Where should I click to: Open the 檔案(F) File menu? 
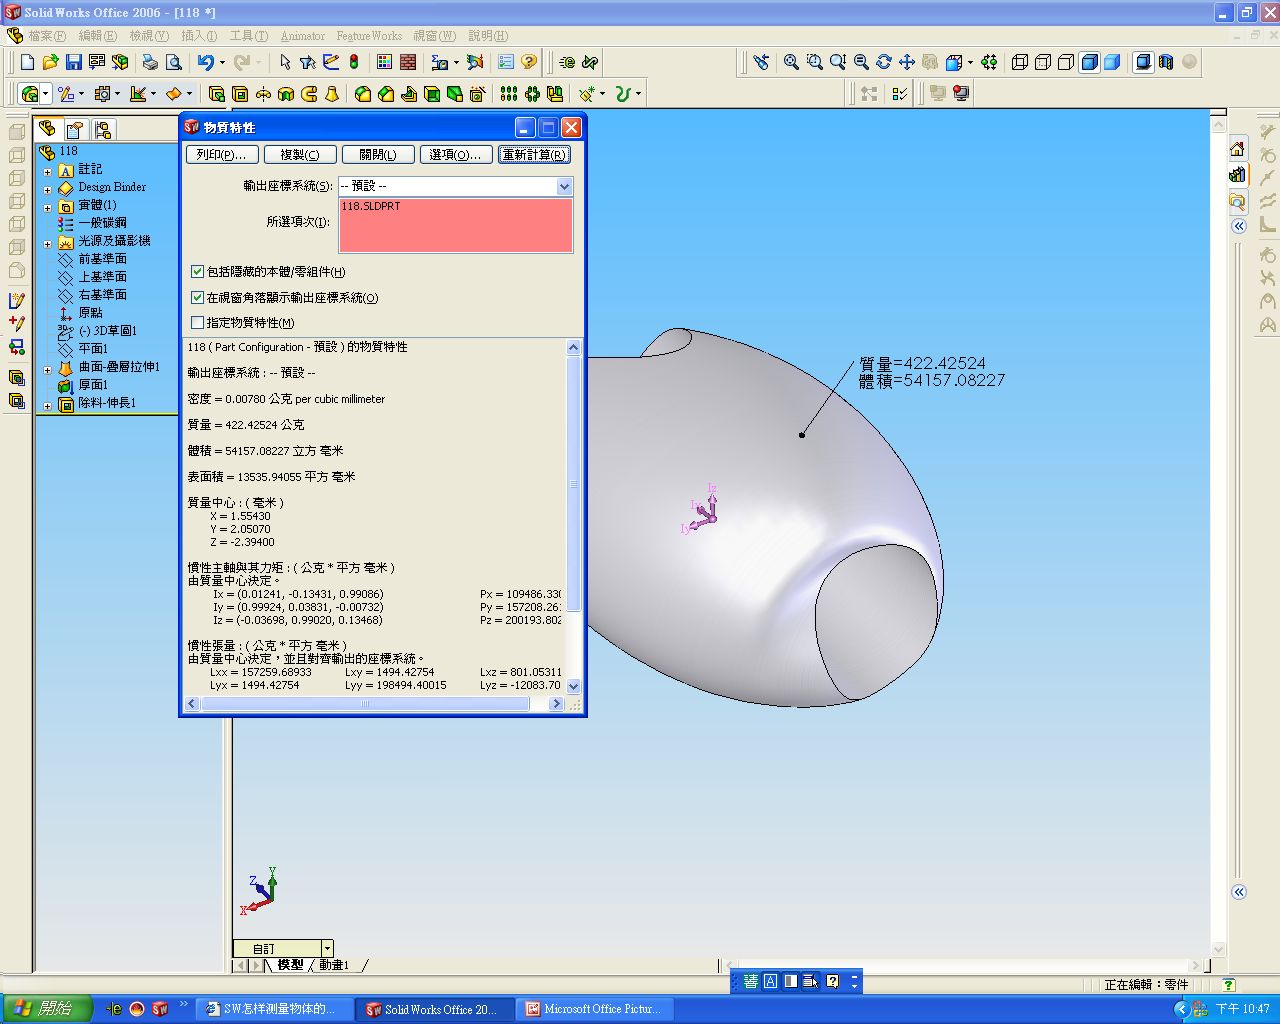[x=47, y=36]
